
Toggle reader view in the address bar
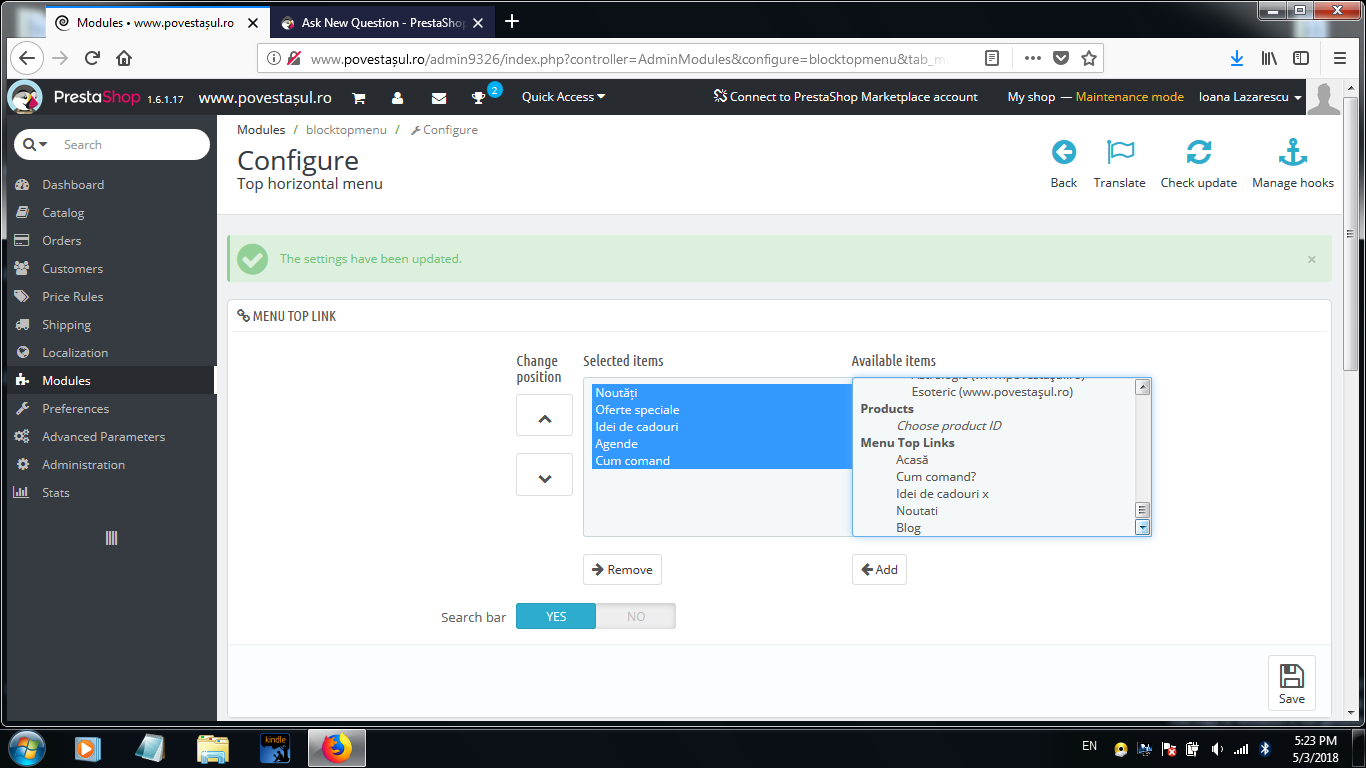click(x=992, y=58)
